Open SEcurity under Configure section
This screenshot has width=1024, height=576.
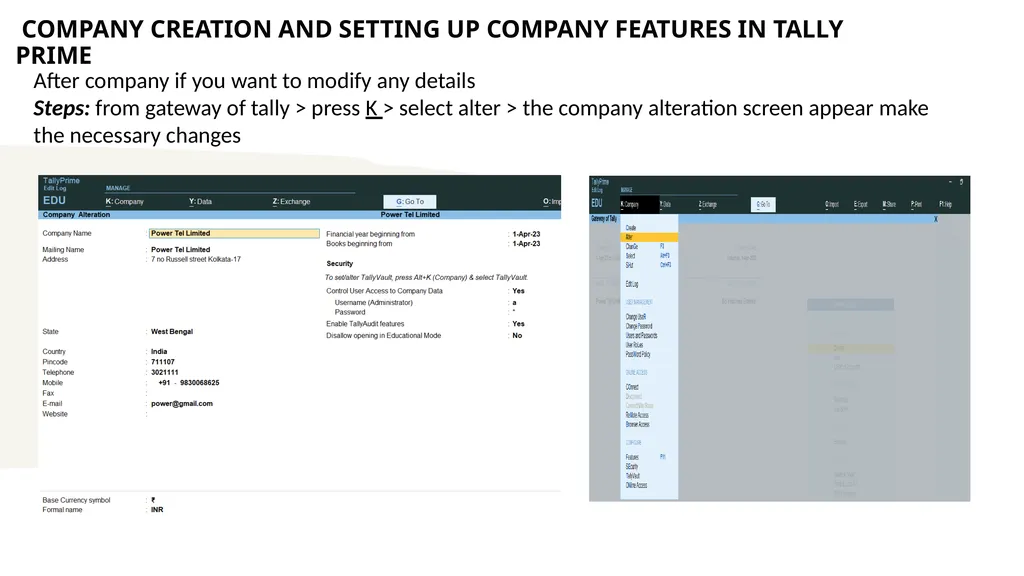632,467
